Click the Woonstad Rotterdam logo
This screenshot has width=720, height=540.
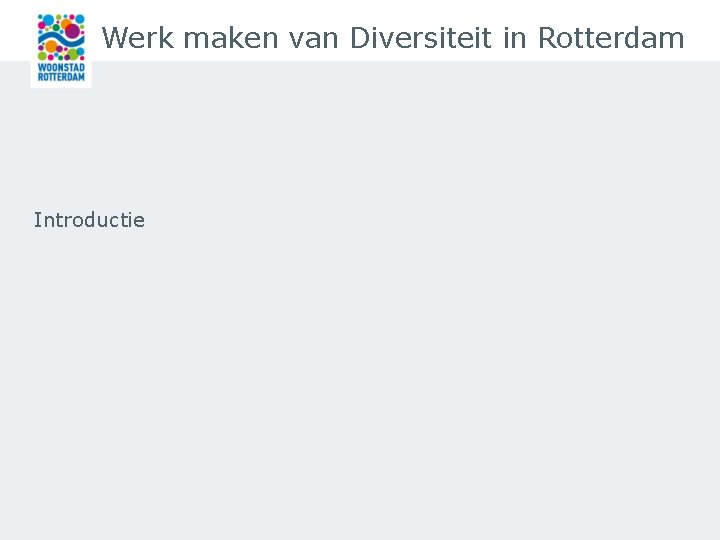61,49
